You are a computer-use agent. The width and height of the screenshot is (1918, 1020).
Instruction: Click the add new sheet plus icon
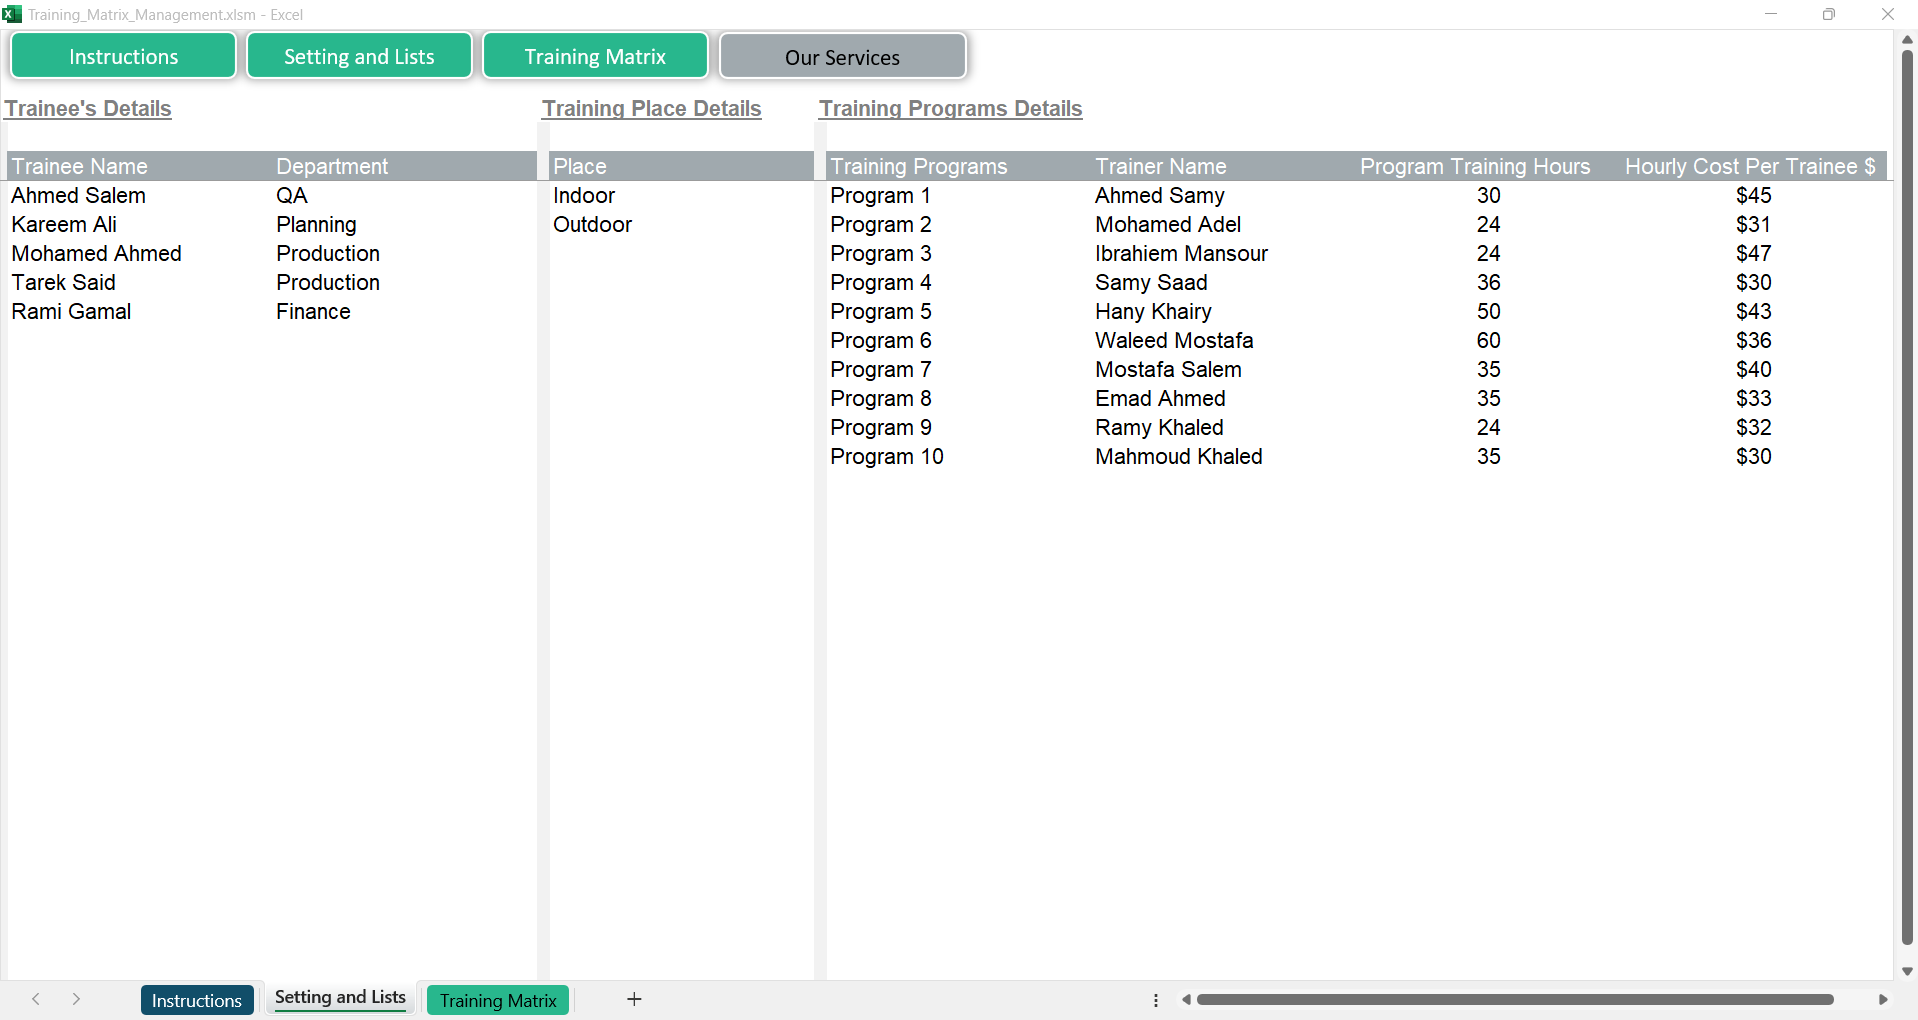point(634,999)
